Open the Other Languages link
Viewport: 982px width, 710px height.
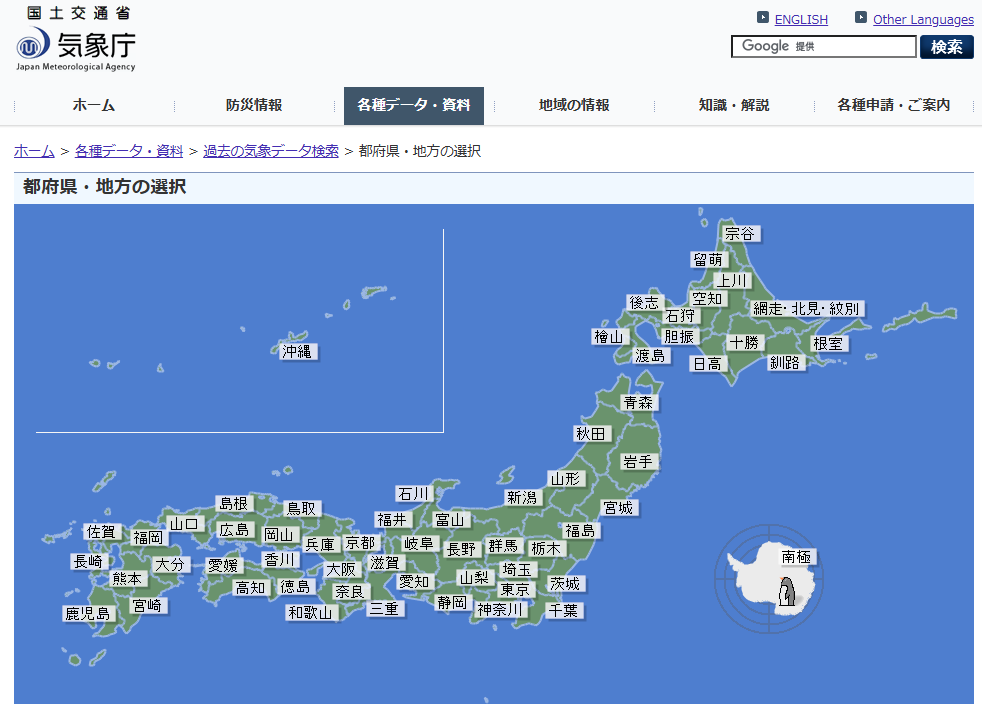pos(922,19)
